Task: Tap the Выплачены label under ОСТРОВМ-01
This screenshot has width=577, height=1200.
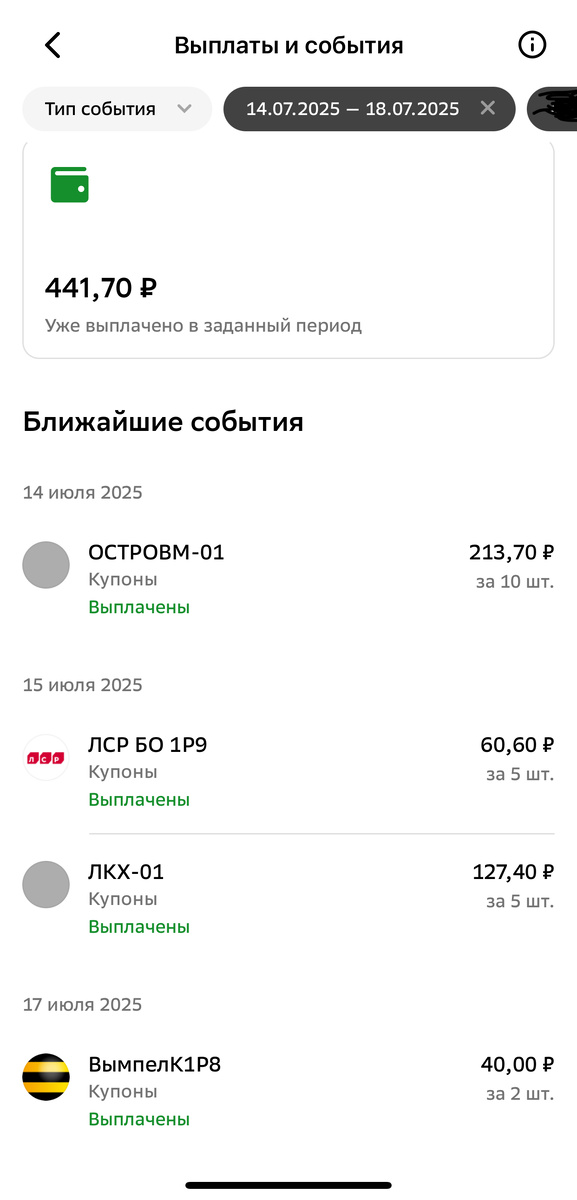Action: (x=139, y=606)
